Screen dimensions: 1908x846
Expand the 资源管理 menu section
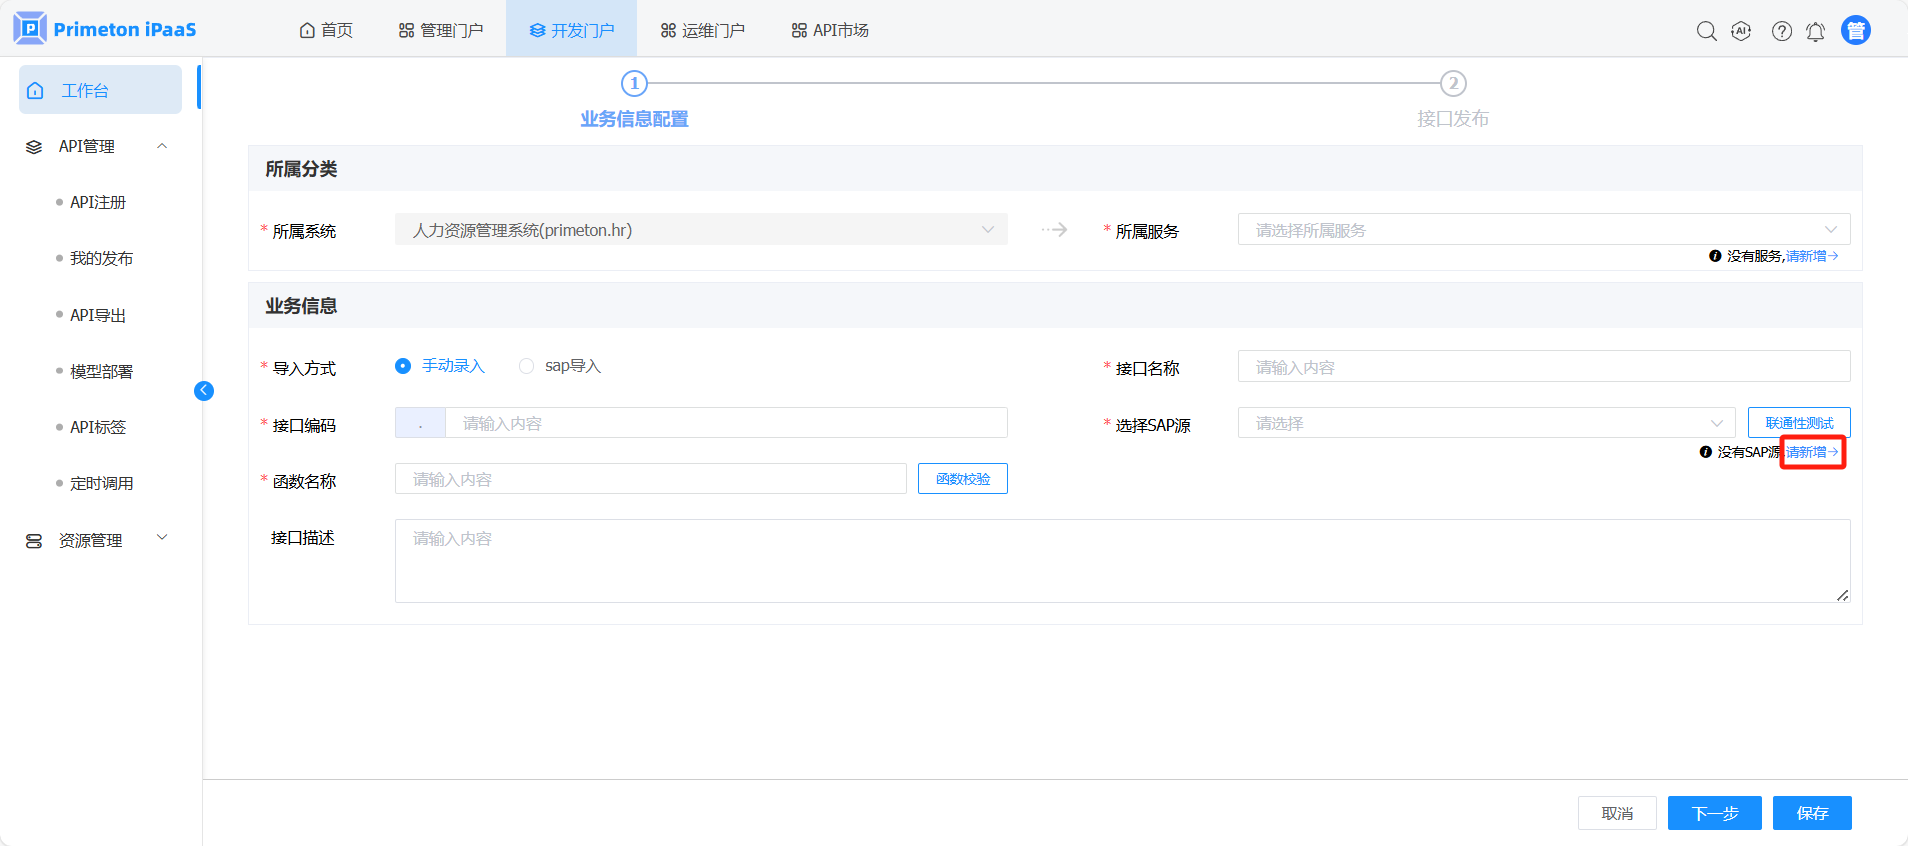[x=162, y=538]
